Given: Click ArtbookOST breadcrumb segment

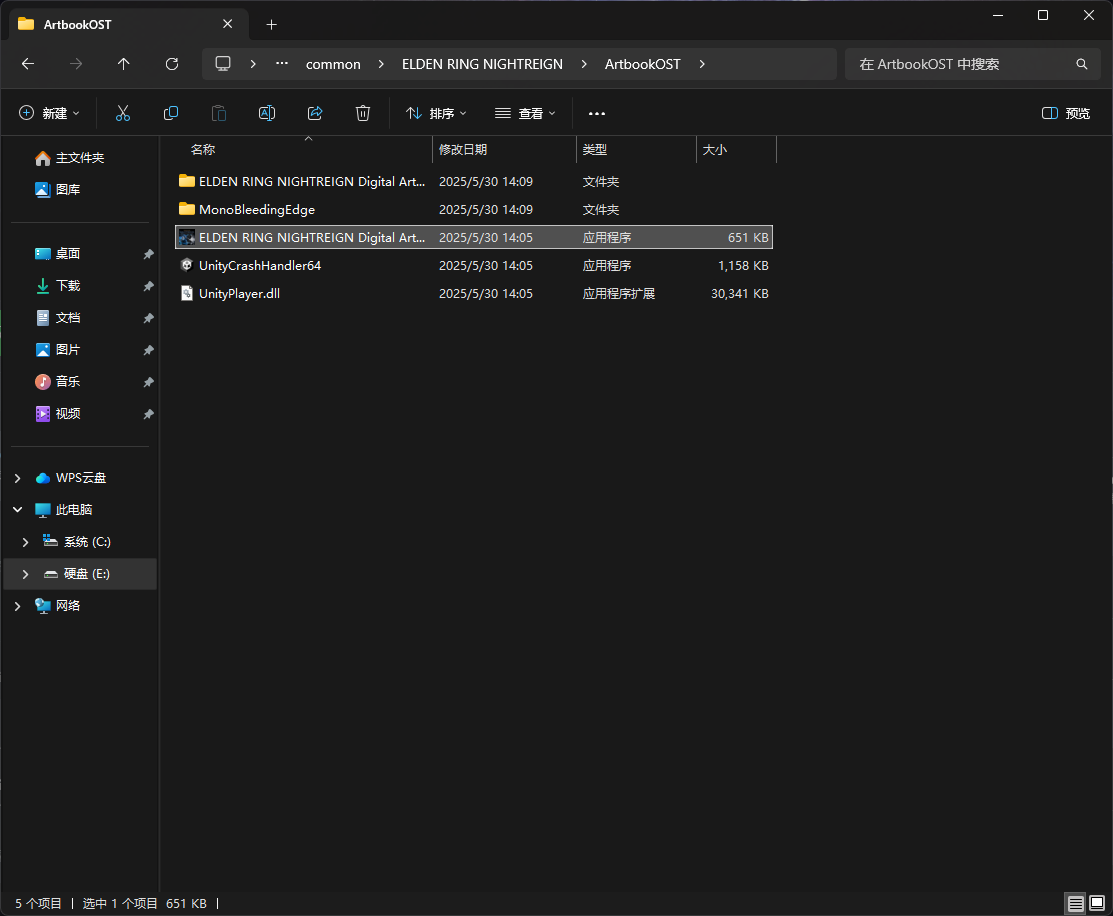Looking at the screenshot, I should pyautogui.click(x=642, y=64).
